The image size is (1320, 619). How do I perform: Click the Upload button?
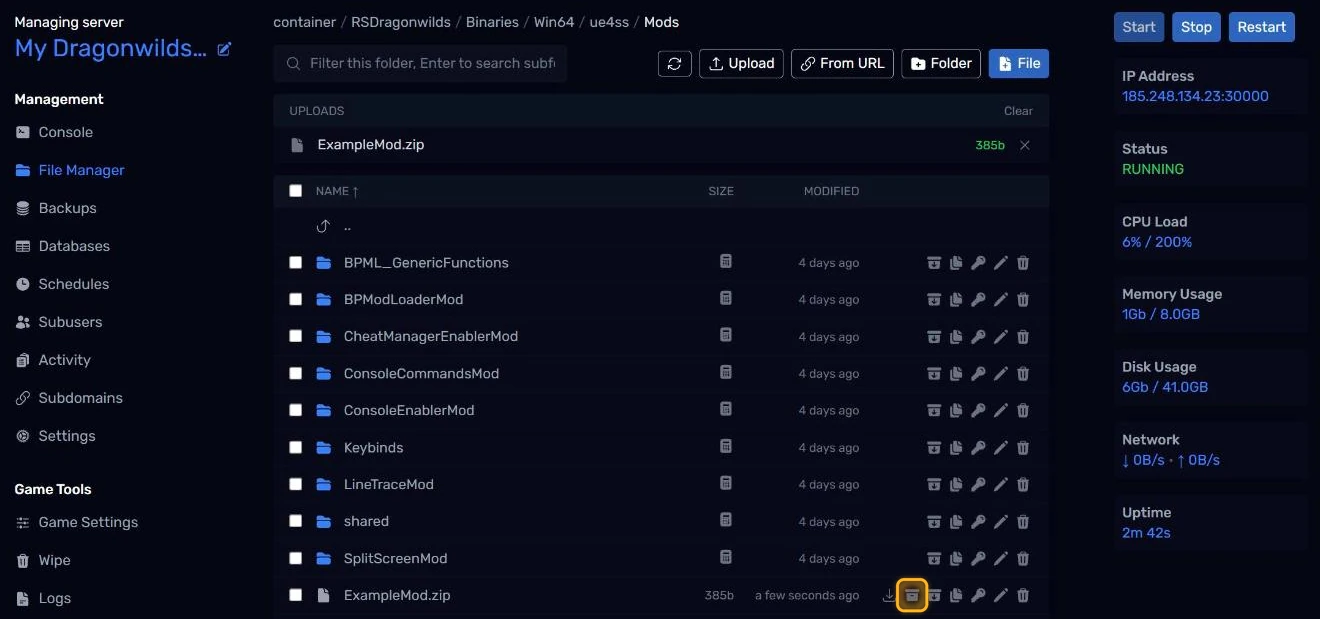click(x=741, y=63)
